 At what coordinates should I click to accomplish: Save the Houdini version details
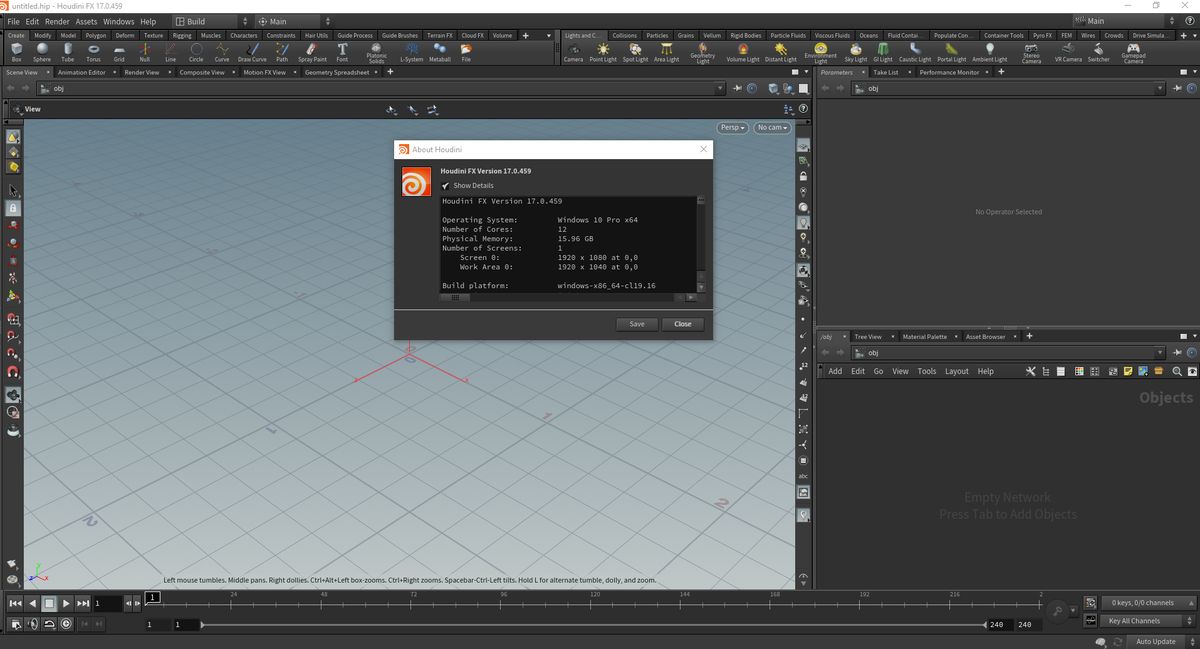click(x=637, y=323)
